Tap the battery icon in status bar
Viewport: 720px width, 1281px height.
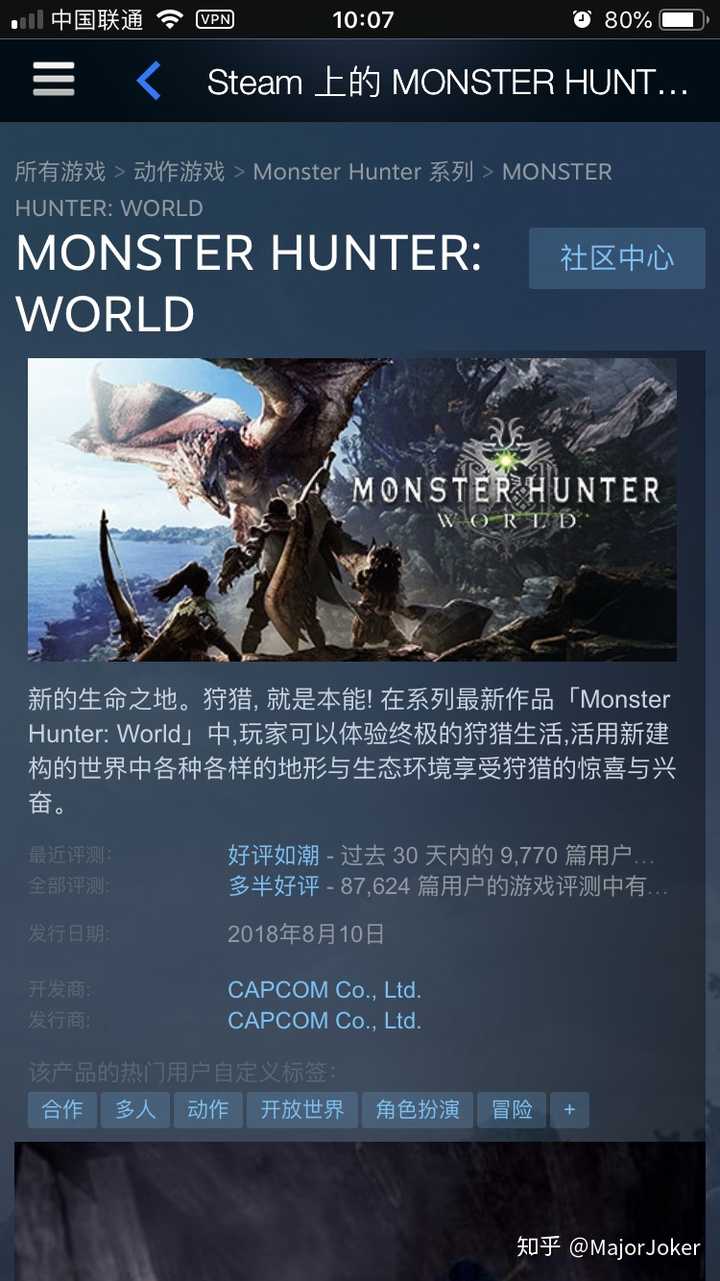(x=685, y=19)
